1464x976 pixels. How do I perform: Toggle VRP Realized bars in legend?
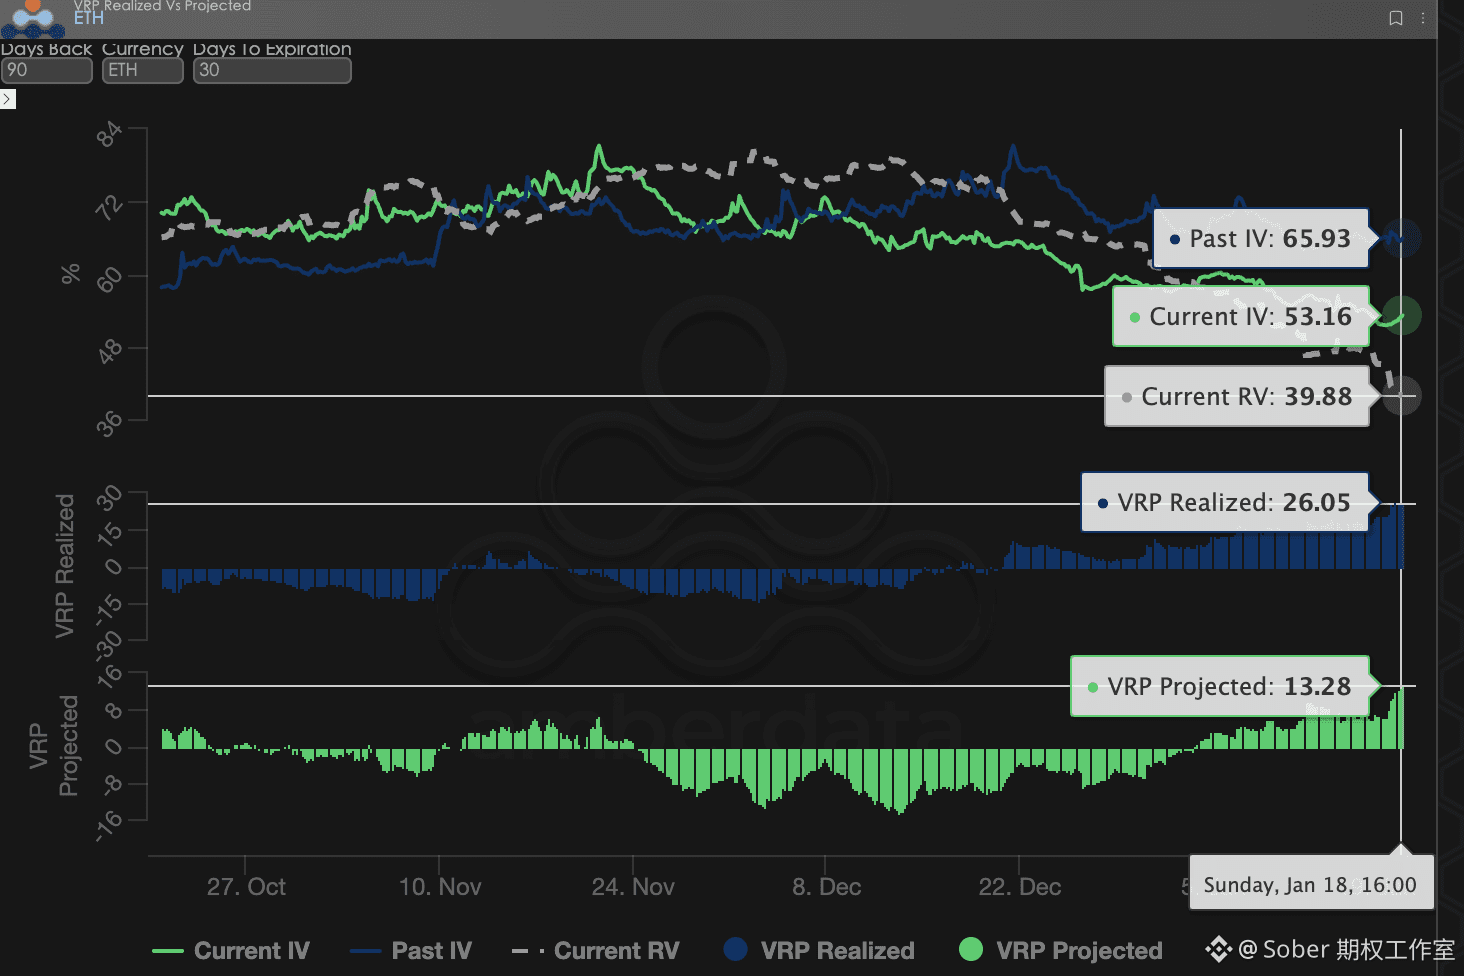819,950
